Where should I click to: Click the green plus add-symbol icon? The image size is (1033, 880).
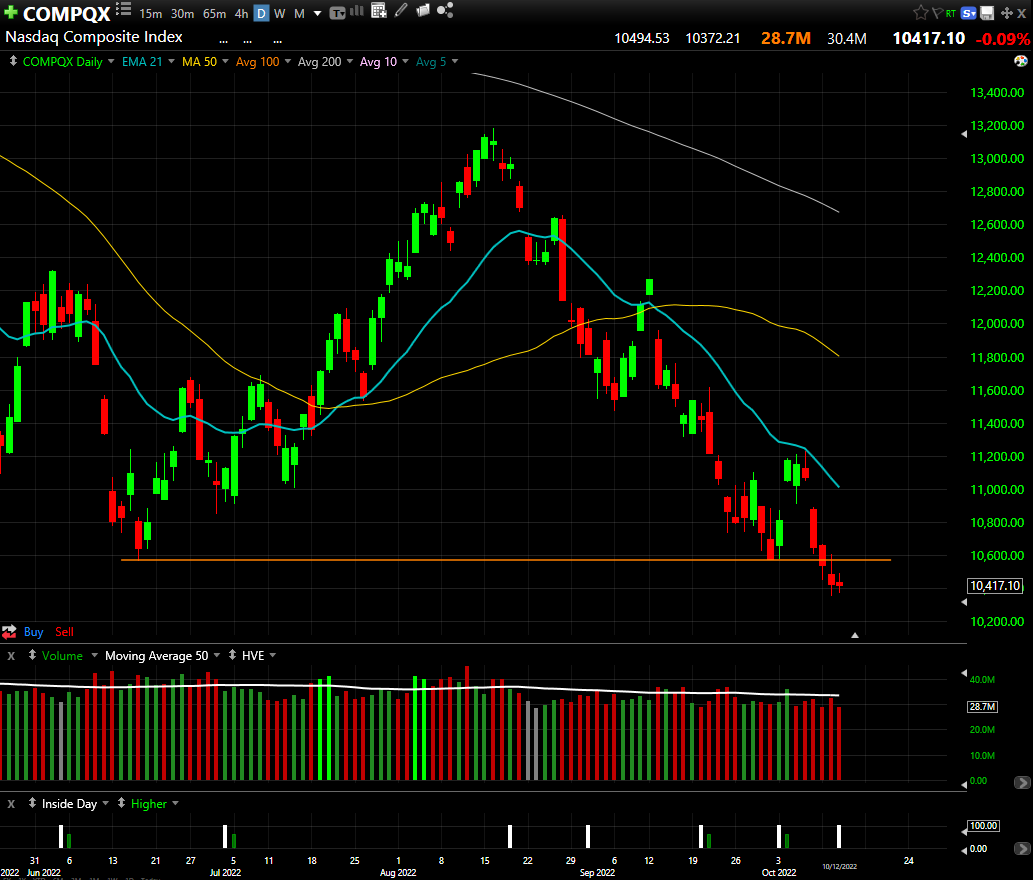(11, 13)
